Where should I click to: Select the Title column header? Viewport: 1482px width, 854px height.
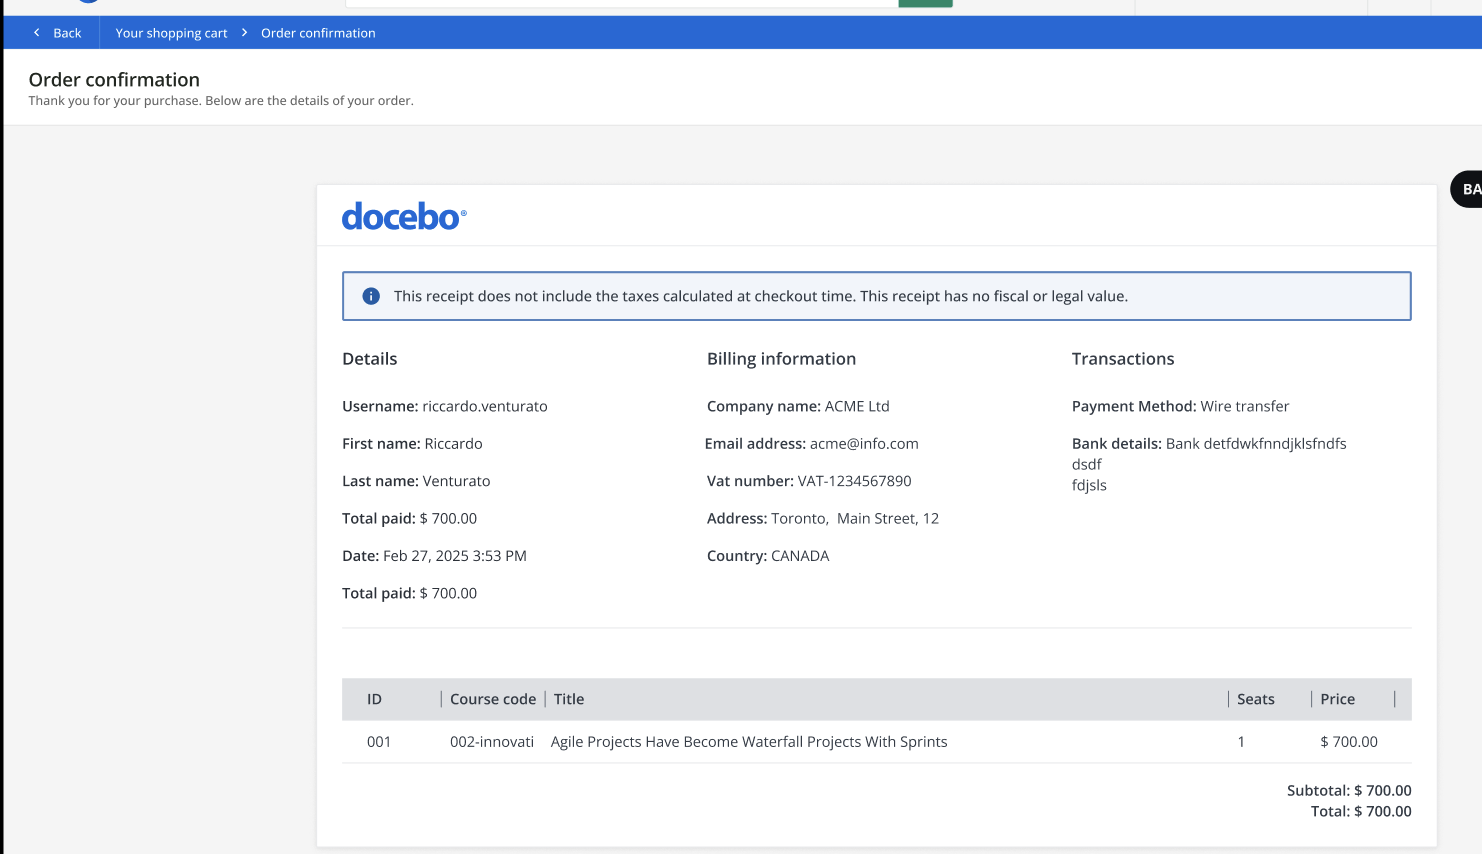569,699
